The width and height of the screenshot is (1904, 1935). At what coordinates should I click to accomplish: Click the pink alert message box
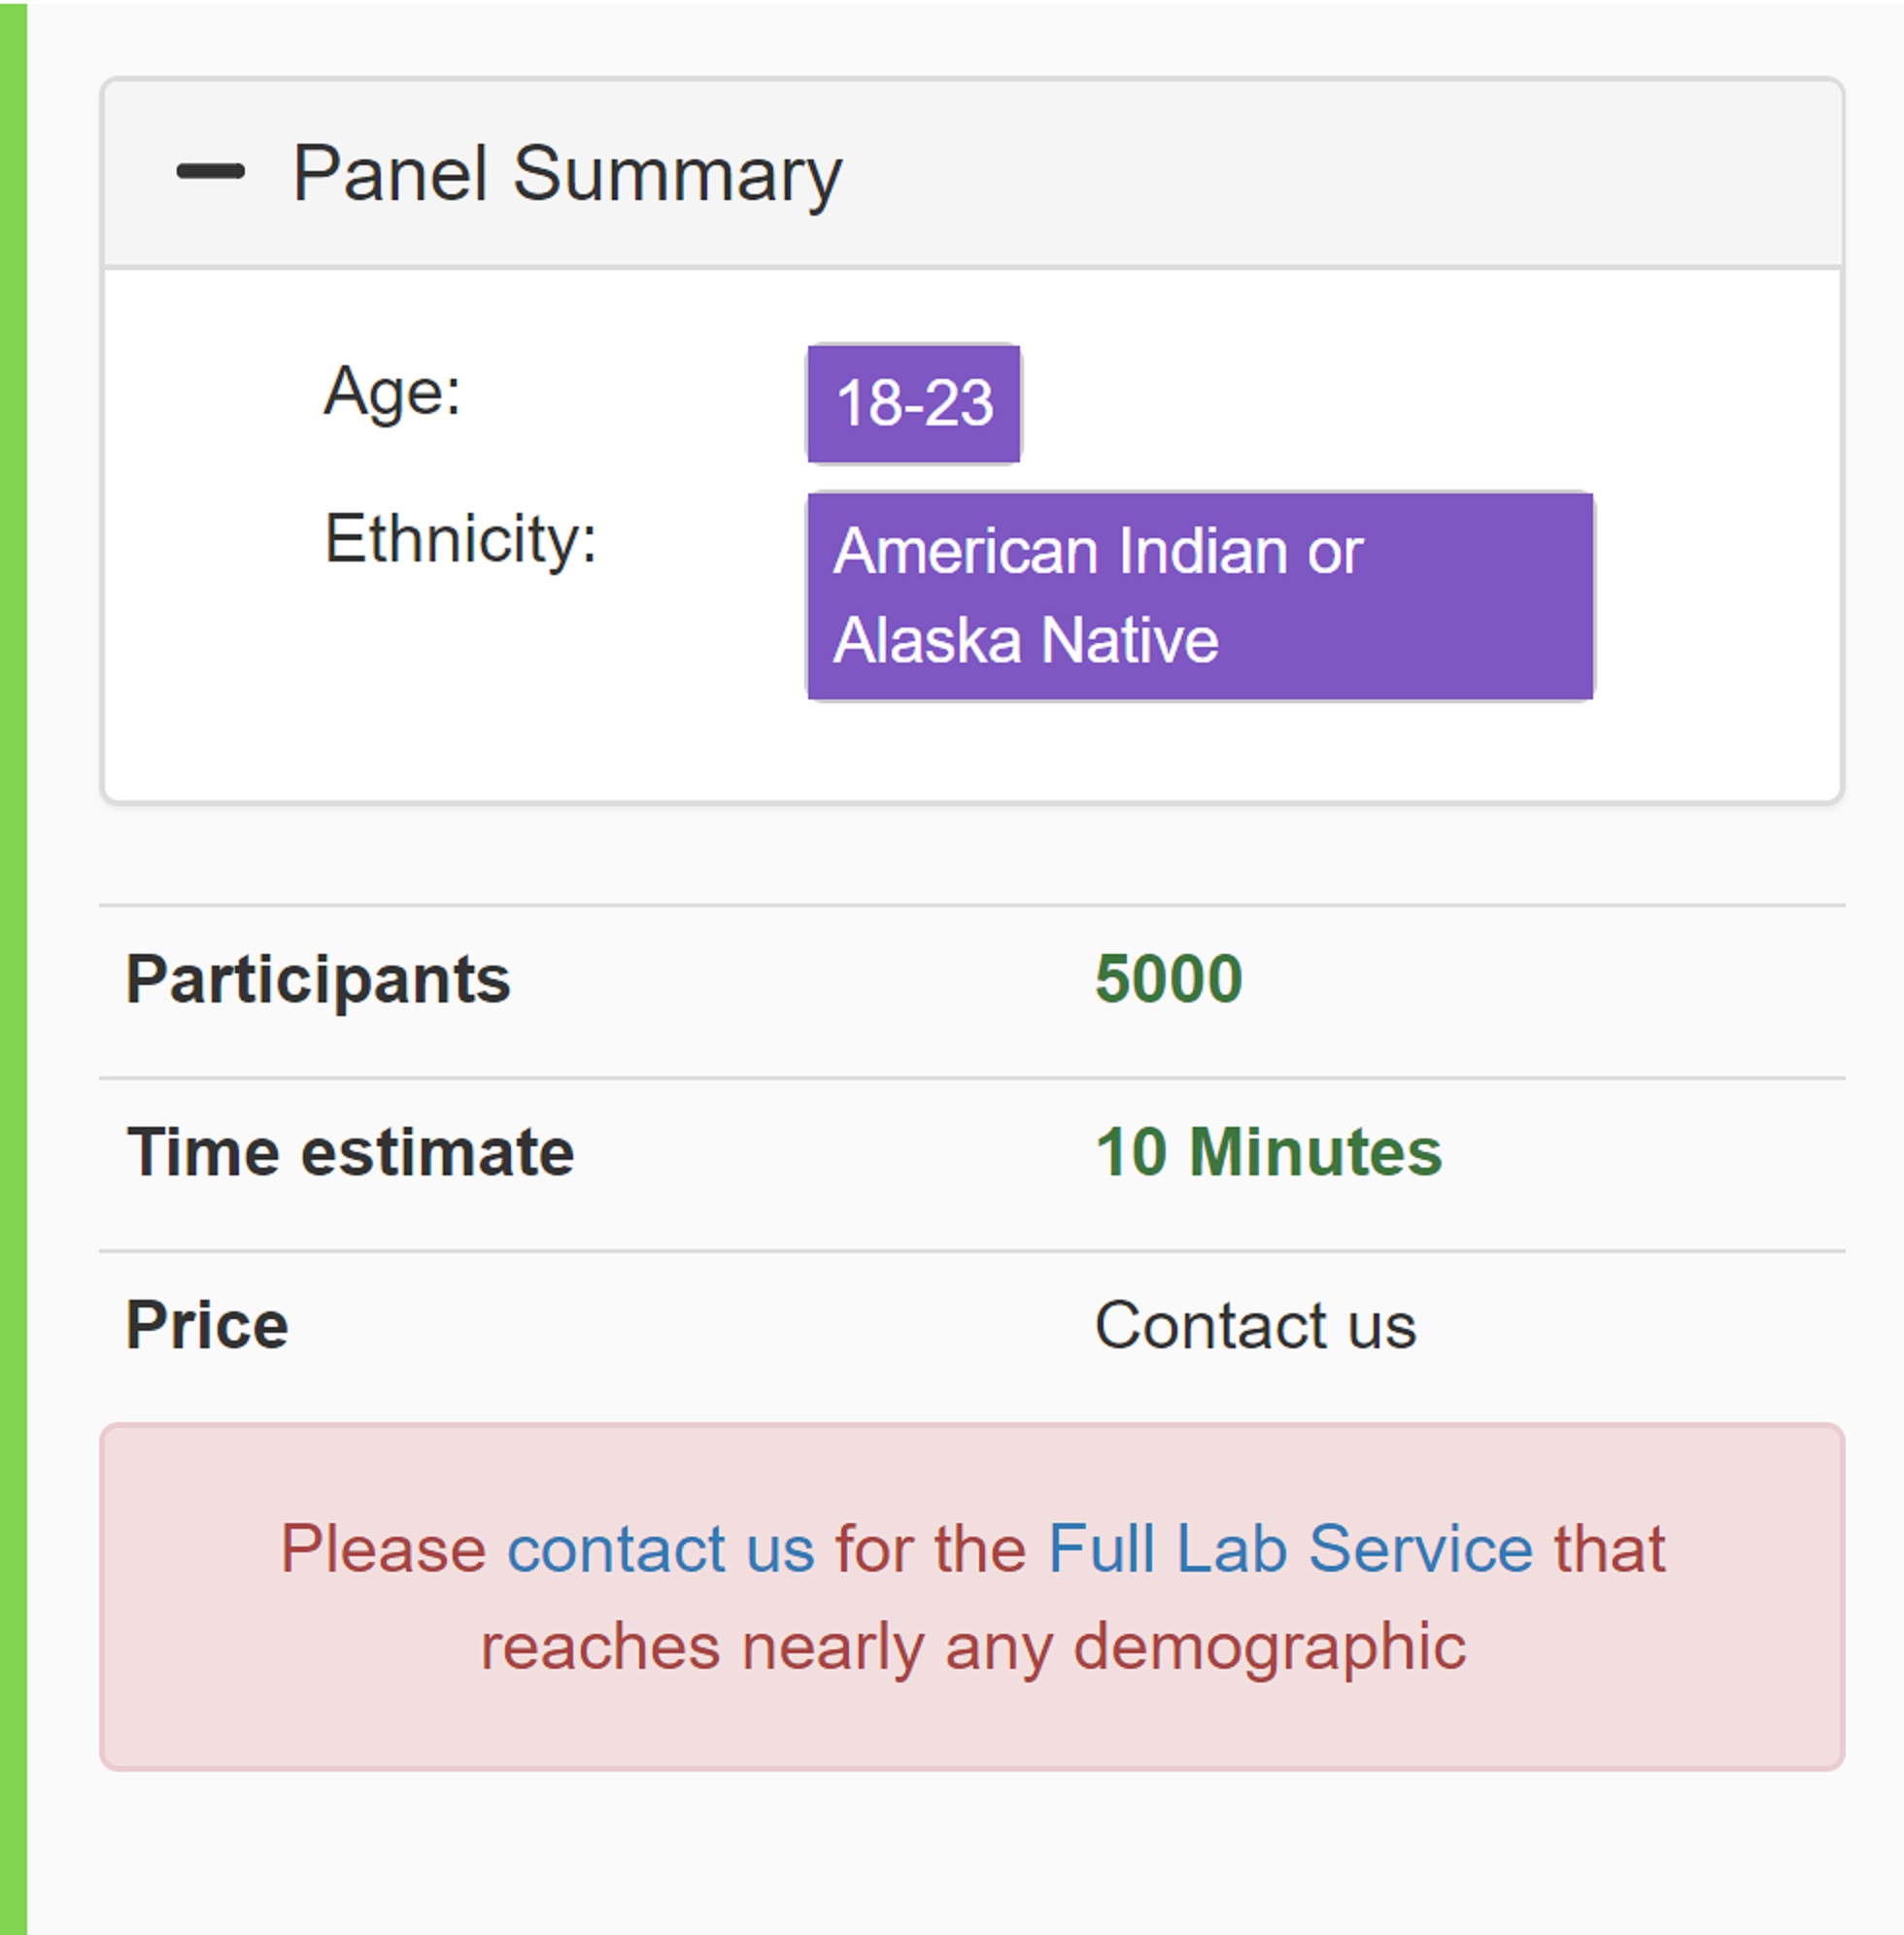972,1597
